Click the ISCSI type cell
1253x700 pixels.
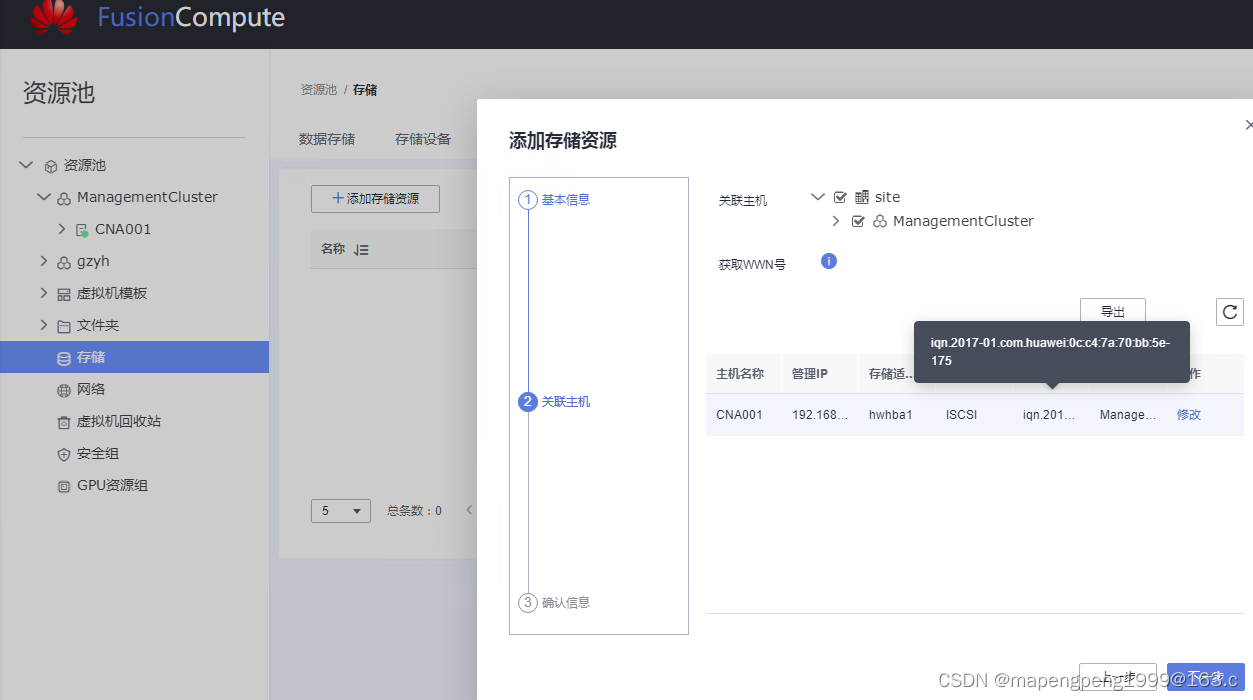coord(961,414)
